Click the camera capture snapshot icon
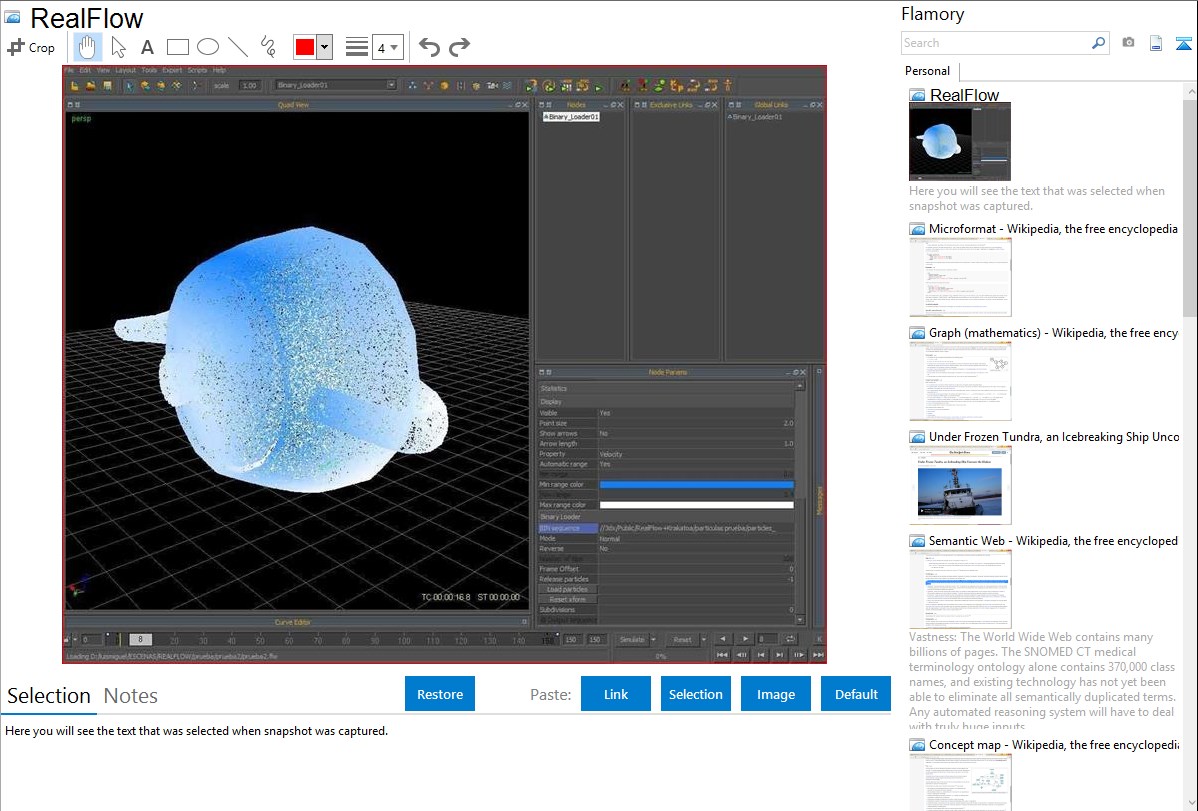This screenshot has height=811, width=1198. pyautogui.click(x=1128, y=43)
